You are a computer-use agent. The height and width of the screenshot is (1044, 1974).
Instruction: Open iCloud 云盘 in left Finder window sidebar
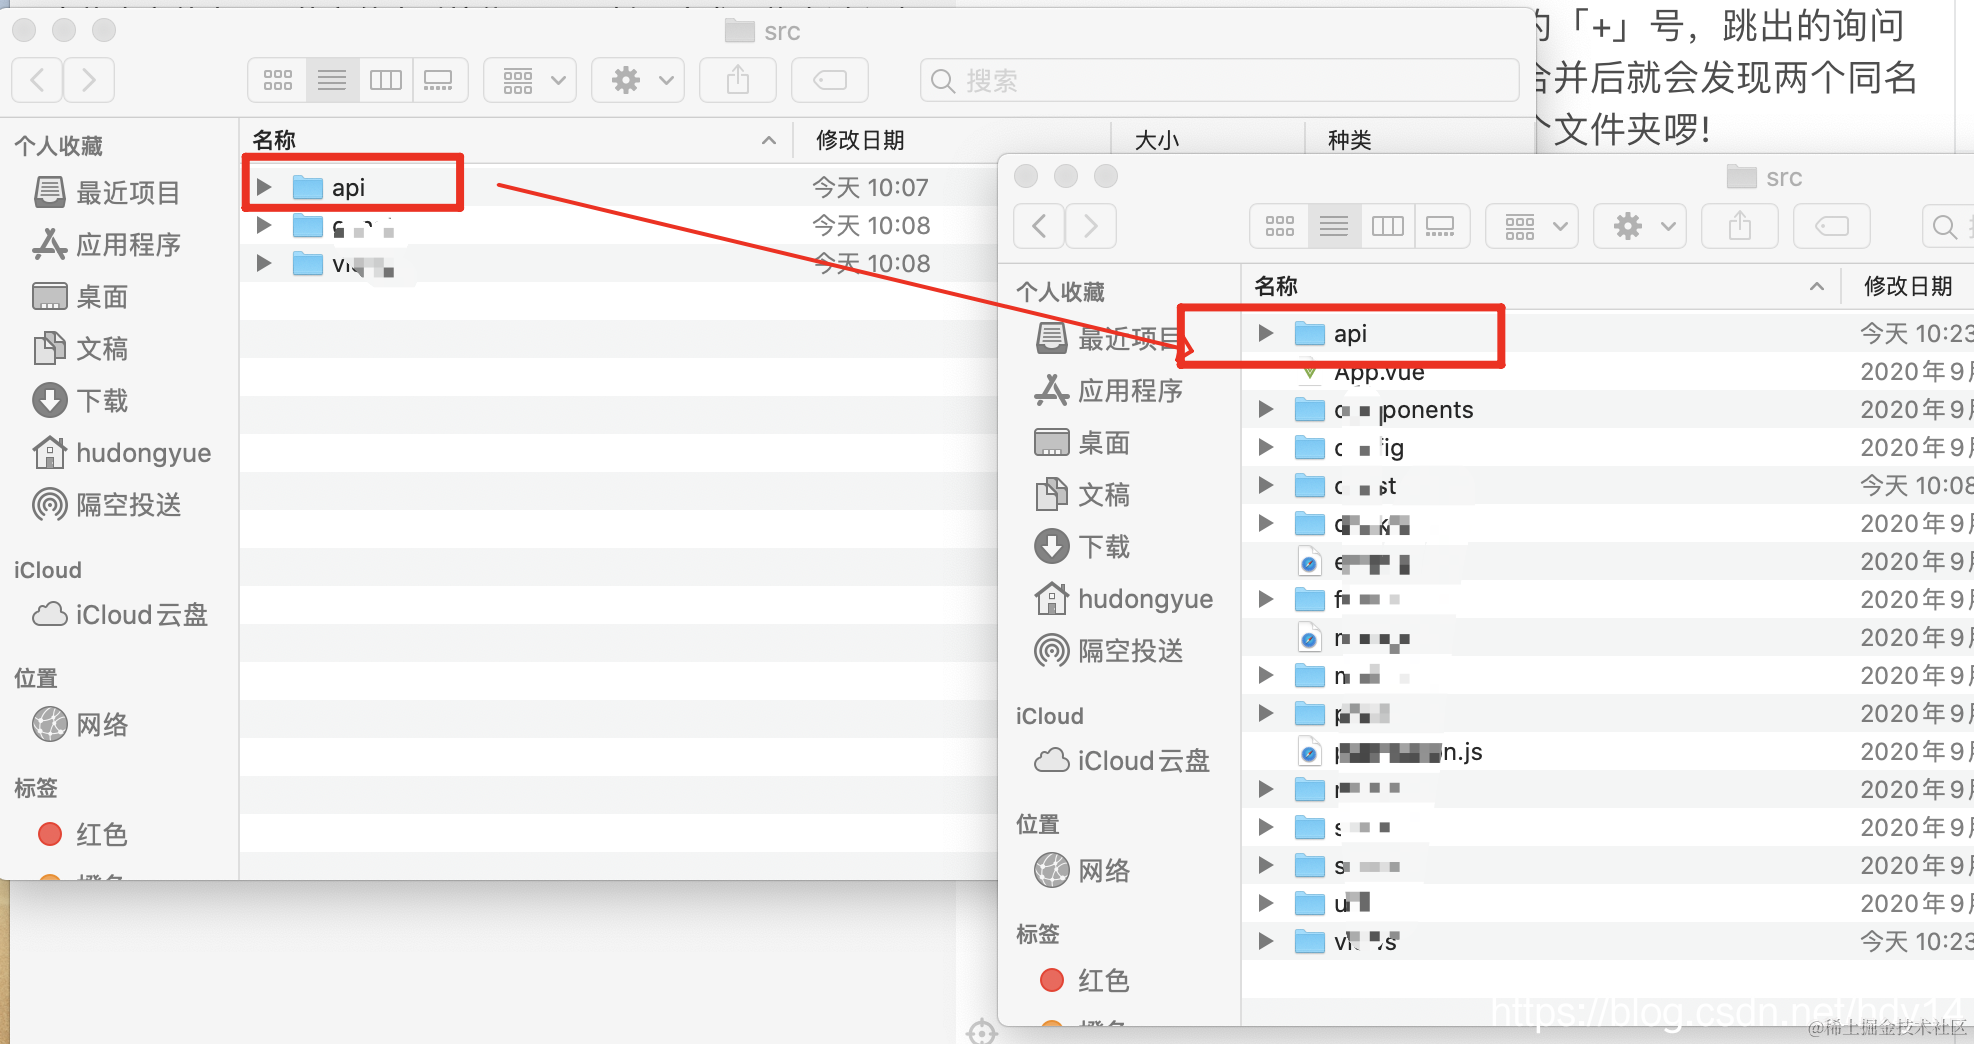tap(120, 614)
